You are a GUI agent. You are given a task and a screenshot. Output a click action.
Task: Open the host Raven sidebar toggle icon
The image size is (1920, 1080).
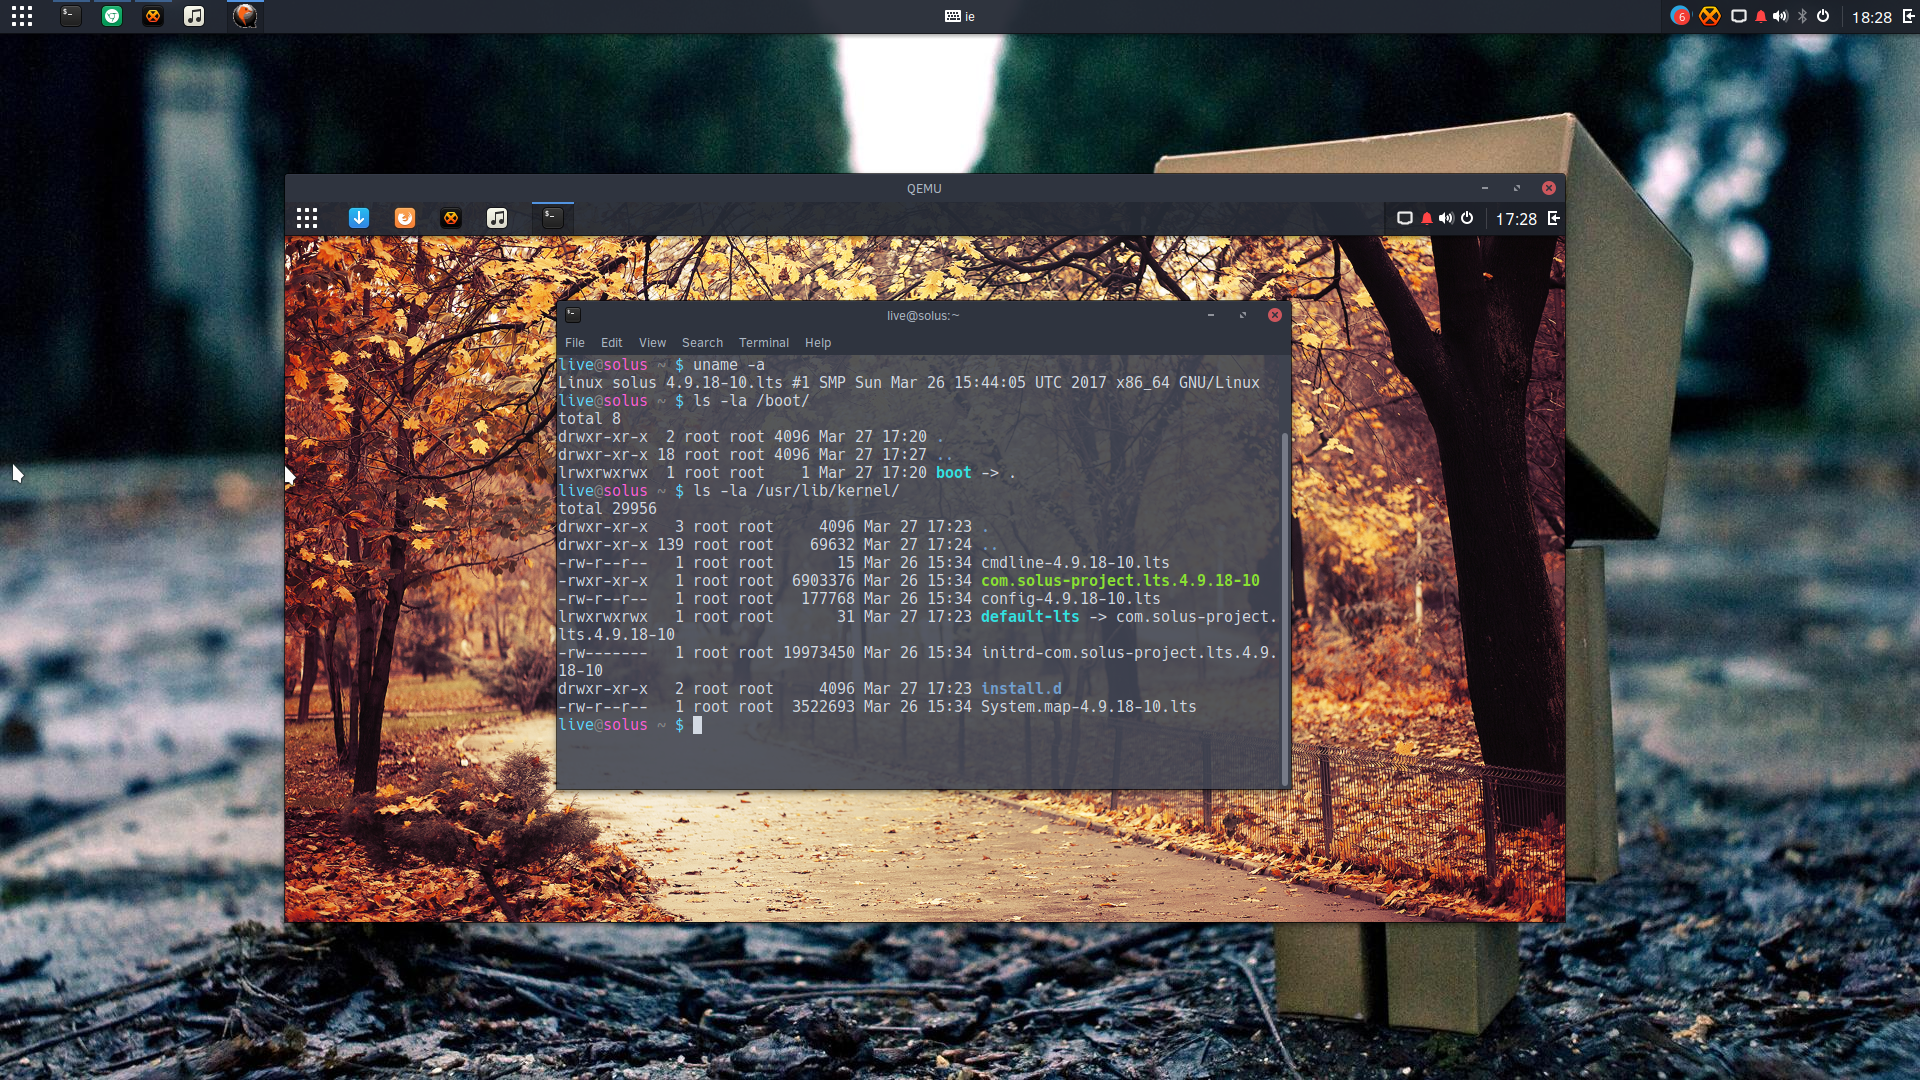tap(1908, 16)
